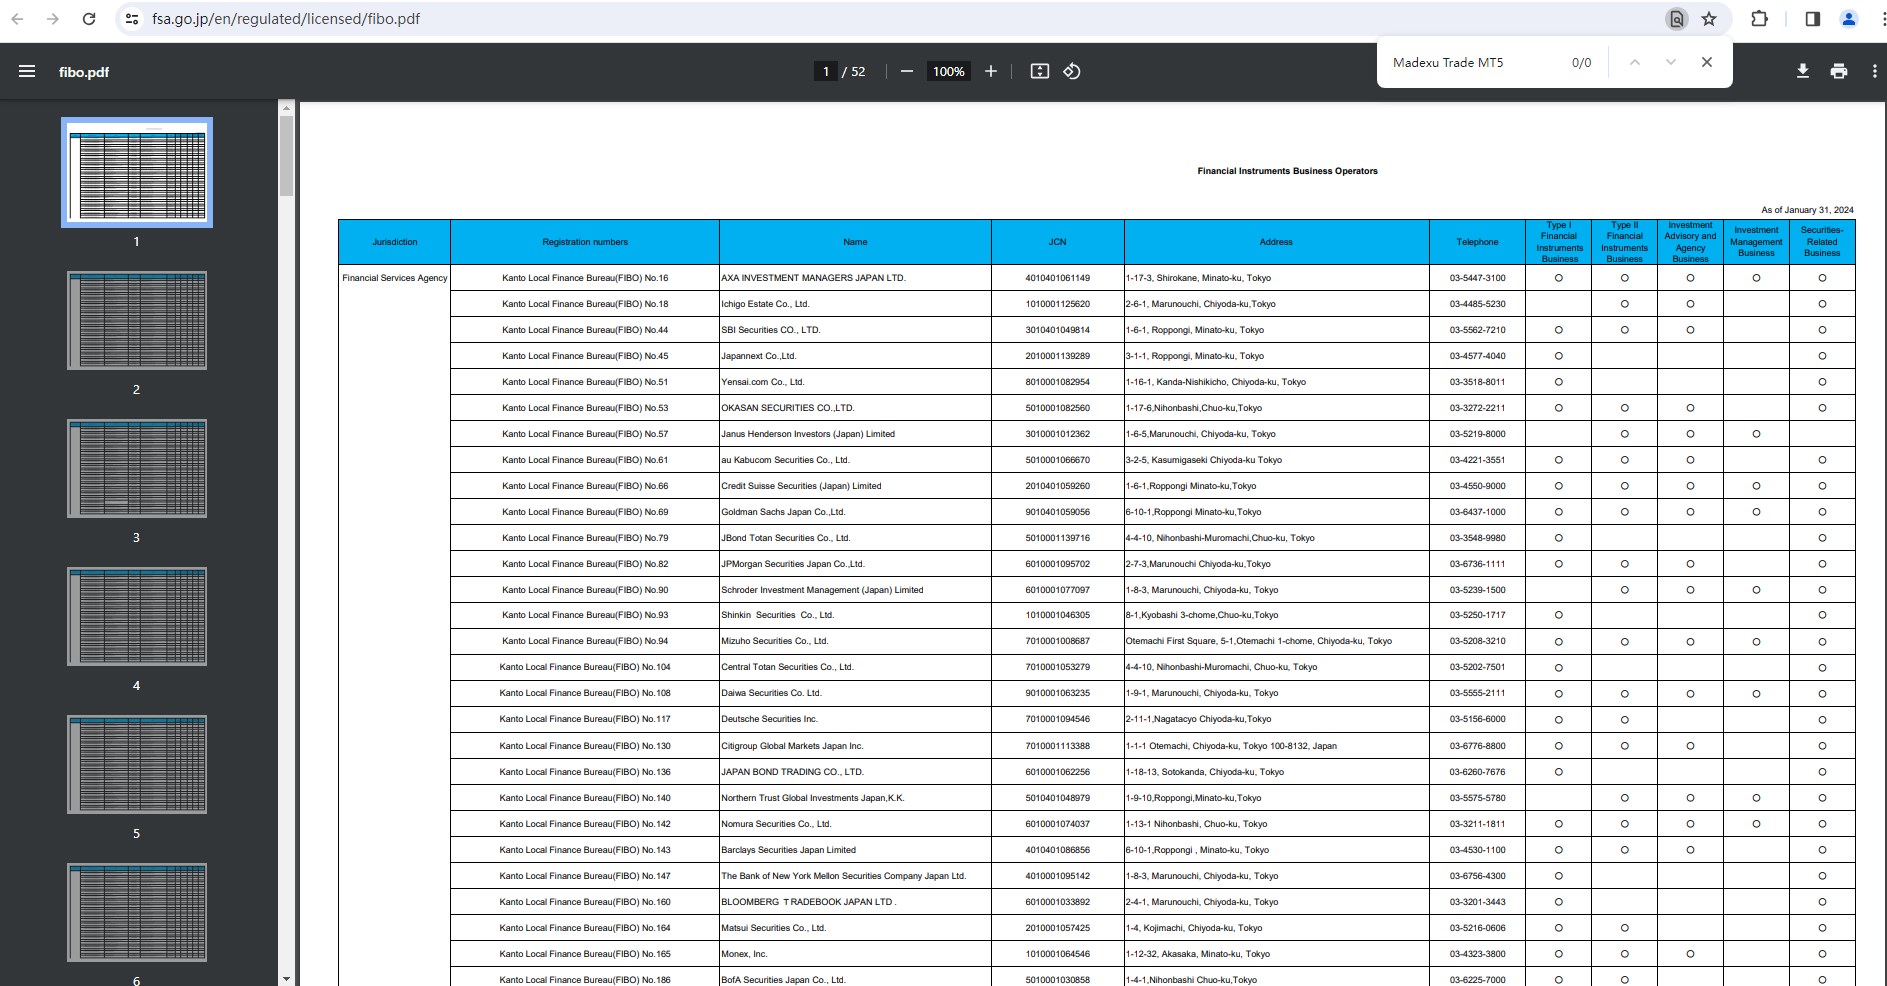
Task: Click 'Mizuho Securities Co., Ltd.' name
Action: pos(774,641)
